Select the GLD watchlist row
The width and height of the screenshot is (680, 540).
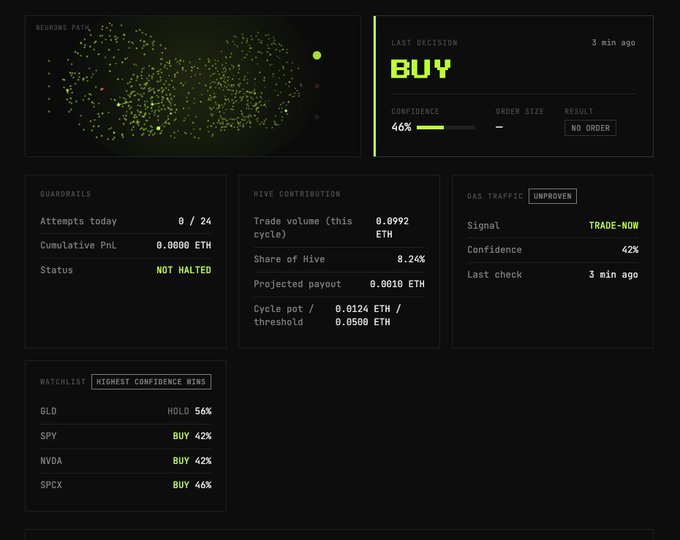click(x=126, y=411)
